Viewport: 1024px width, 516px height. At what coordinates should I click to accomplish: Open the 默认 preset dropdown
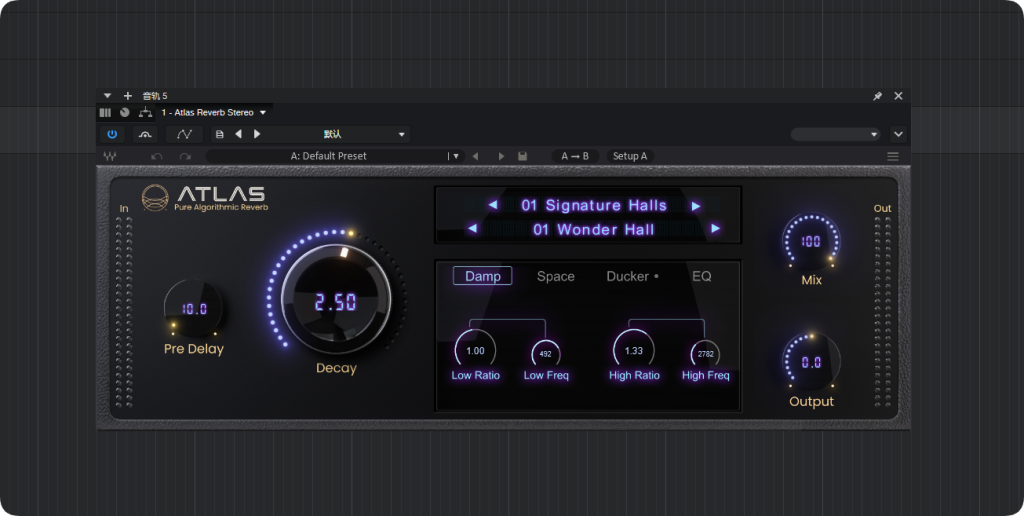click(x=338, y=135)
